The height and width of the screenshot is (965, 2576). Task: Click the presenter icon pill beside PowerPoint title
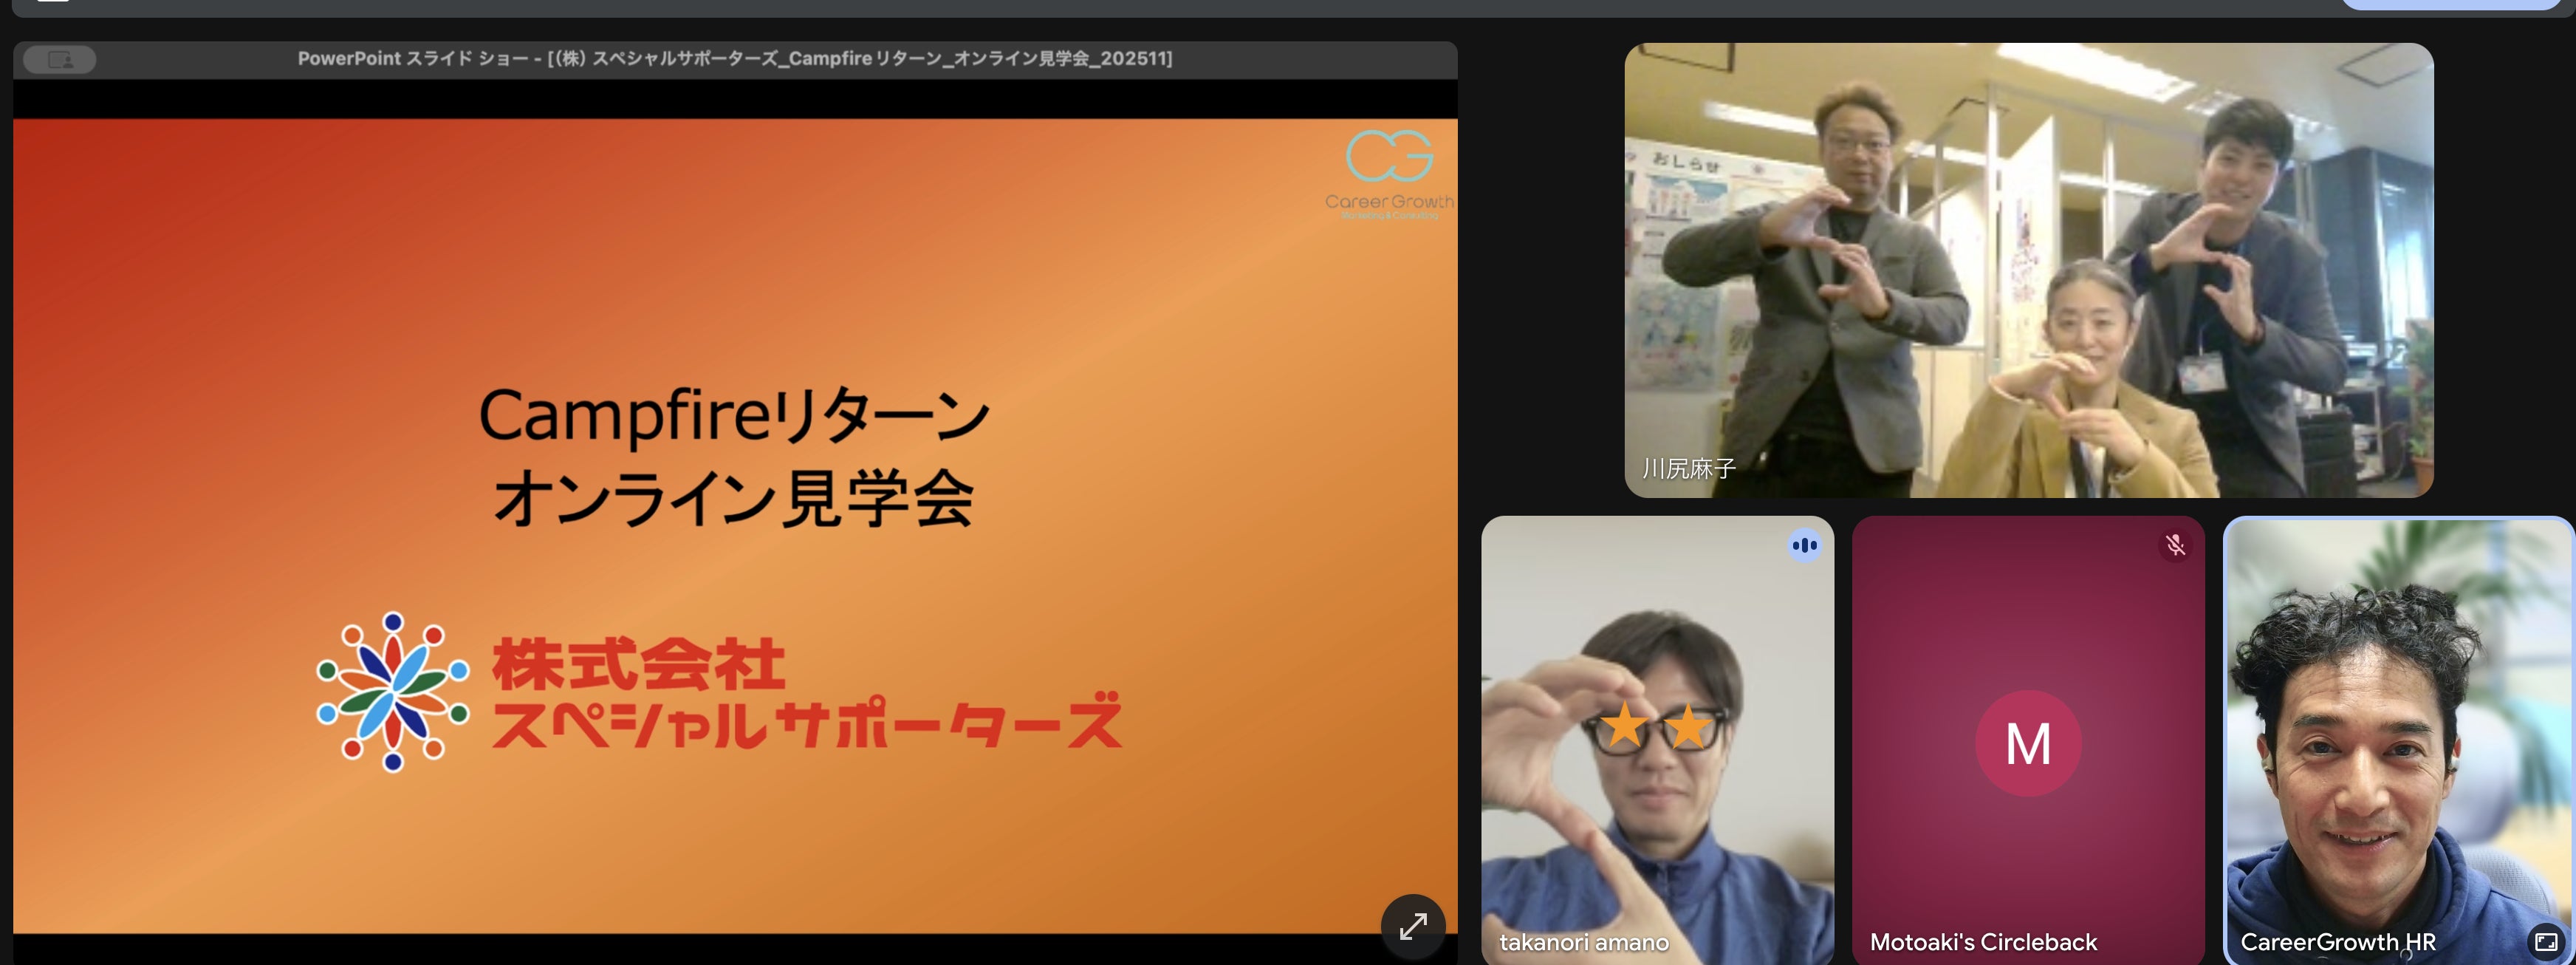tap(59, 60)
